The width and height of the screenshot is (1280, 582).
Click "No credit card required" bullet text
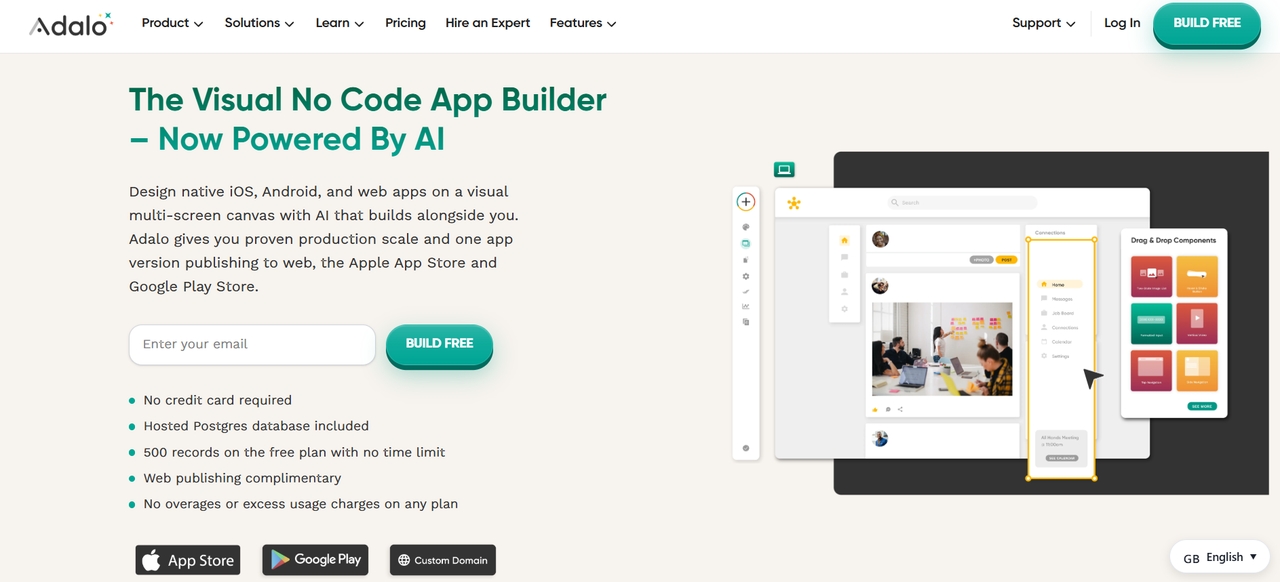click(x=217, y=400)
